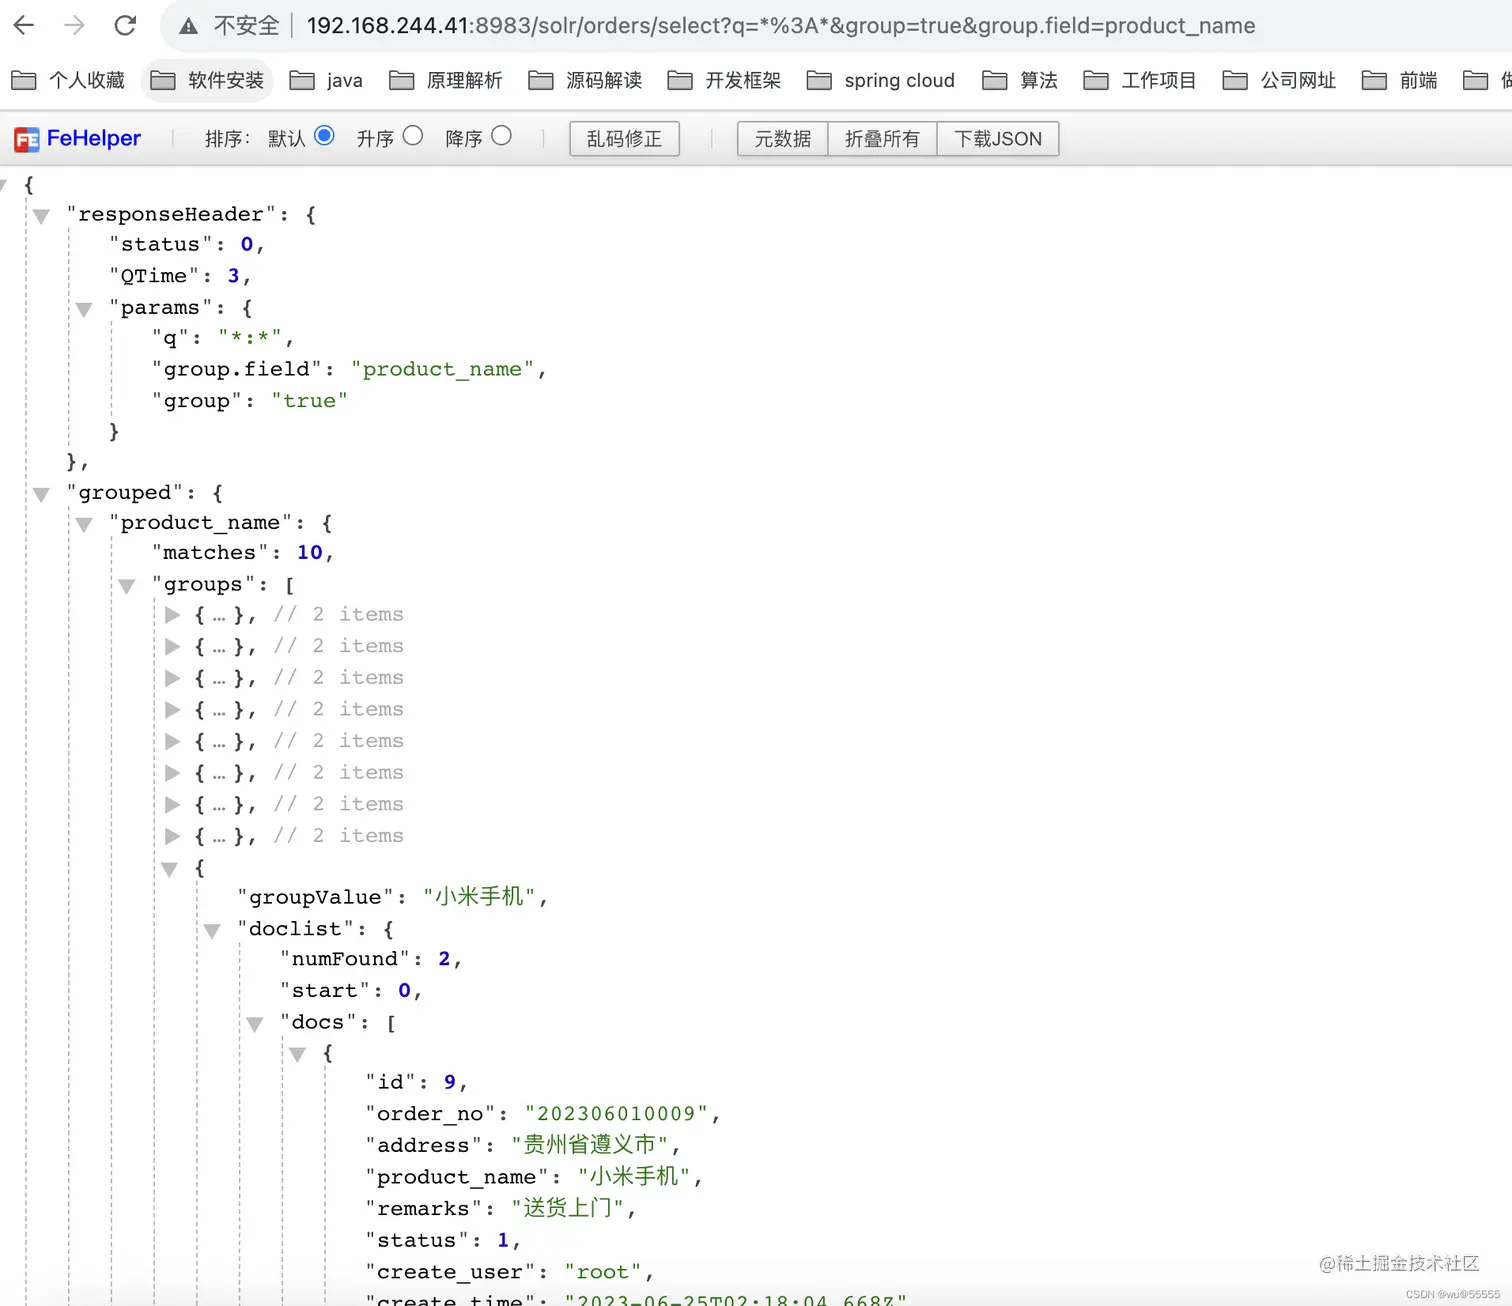Open the 开发框架 bookmark folder

click(x=724, y=80)
